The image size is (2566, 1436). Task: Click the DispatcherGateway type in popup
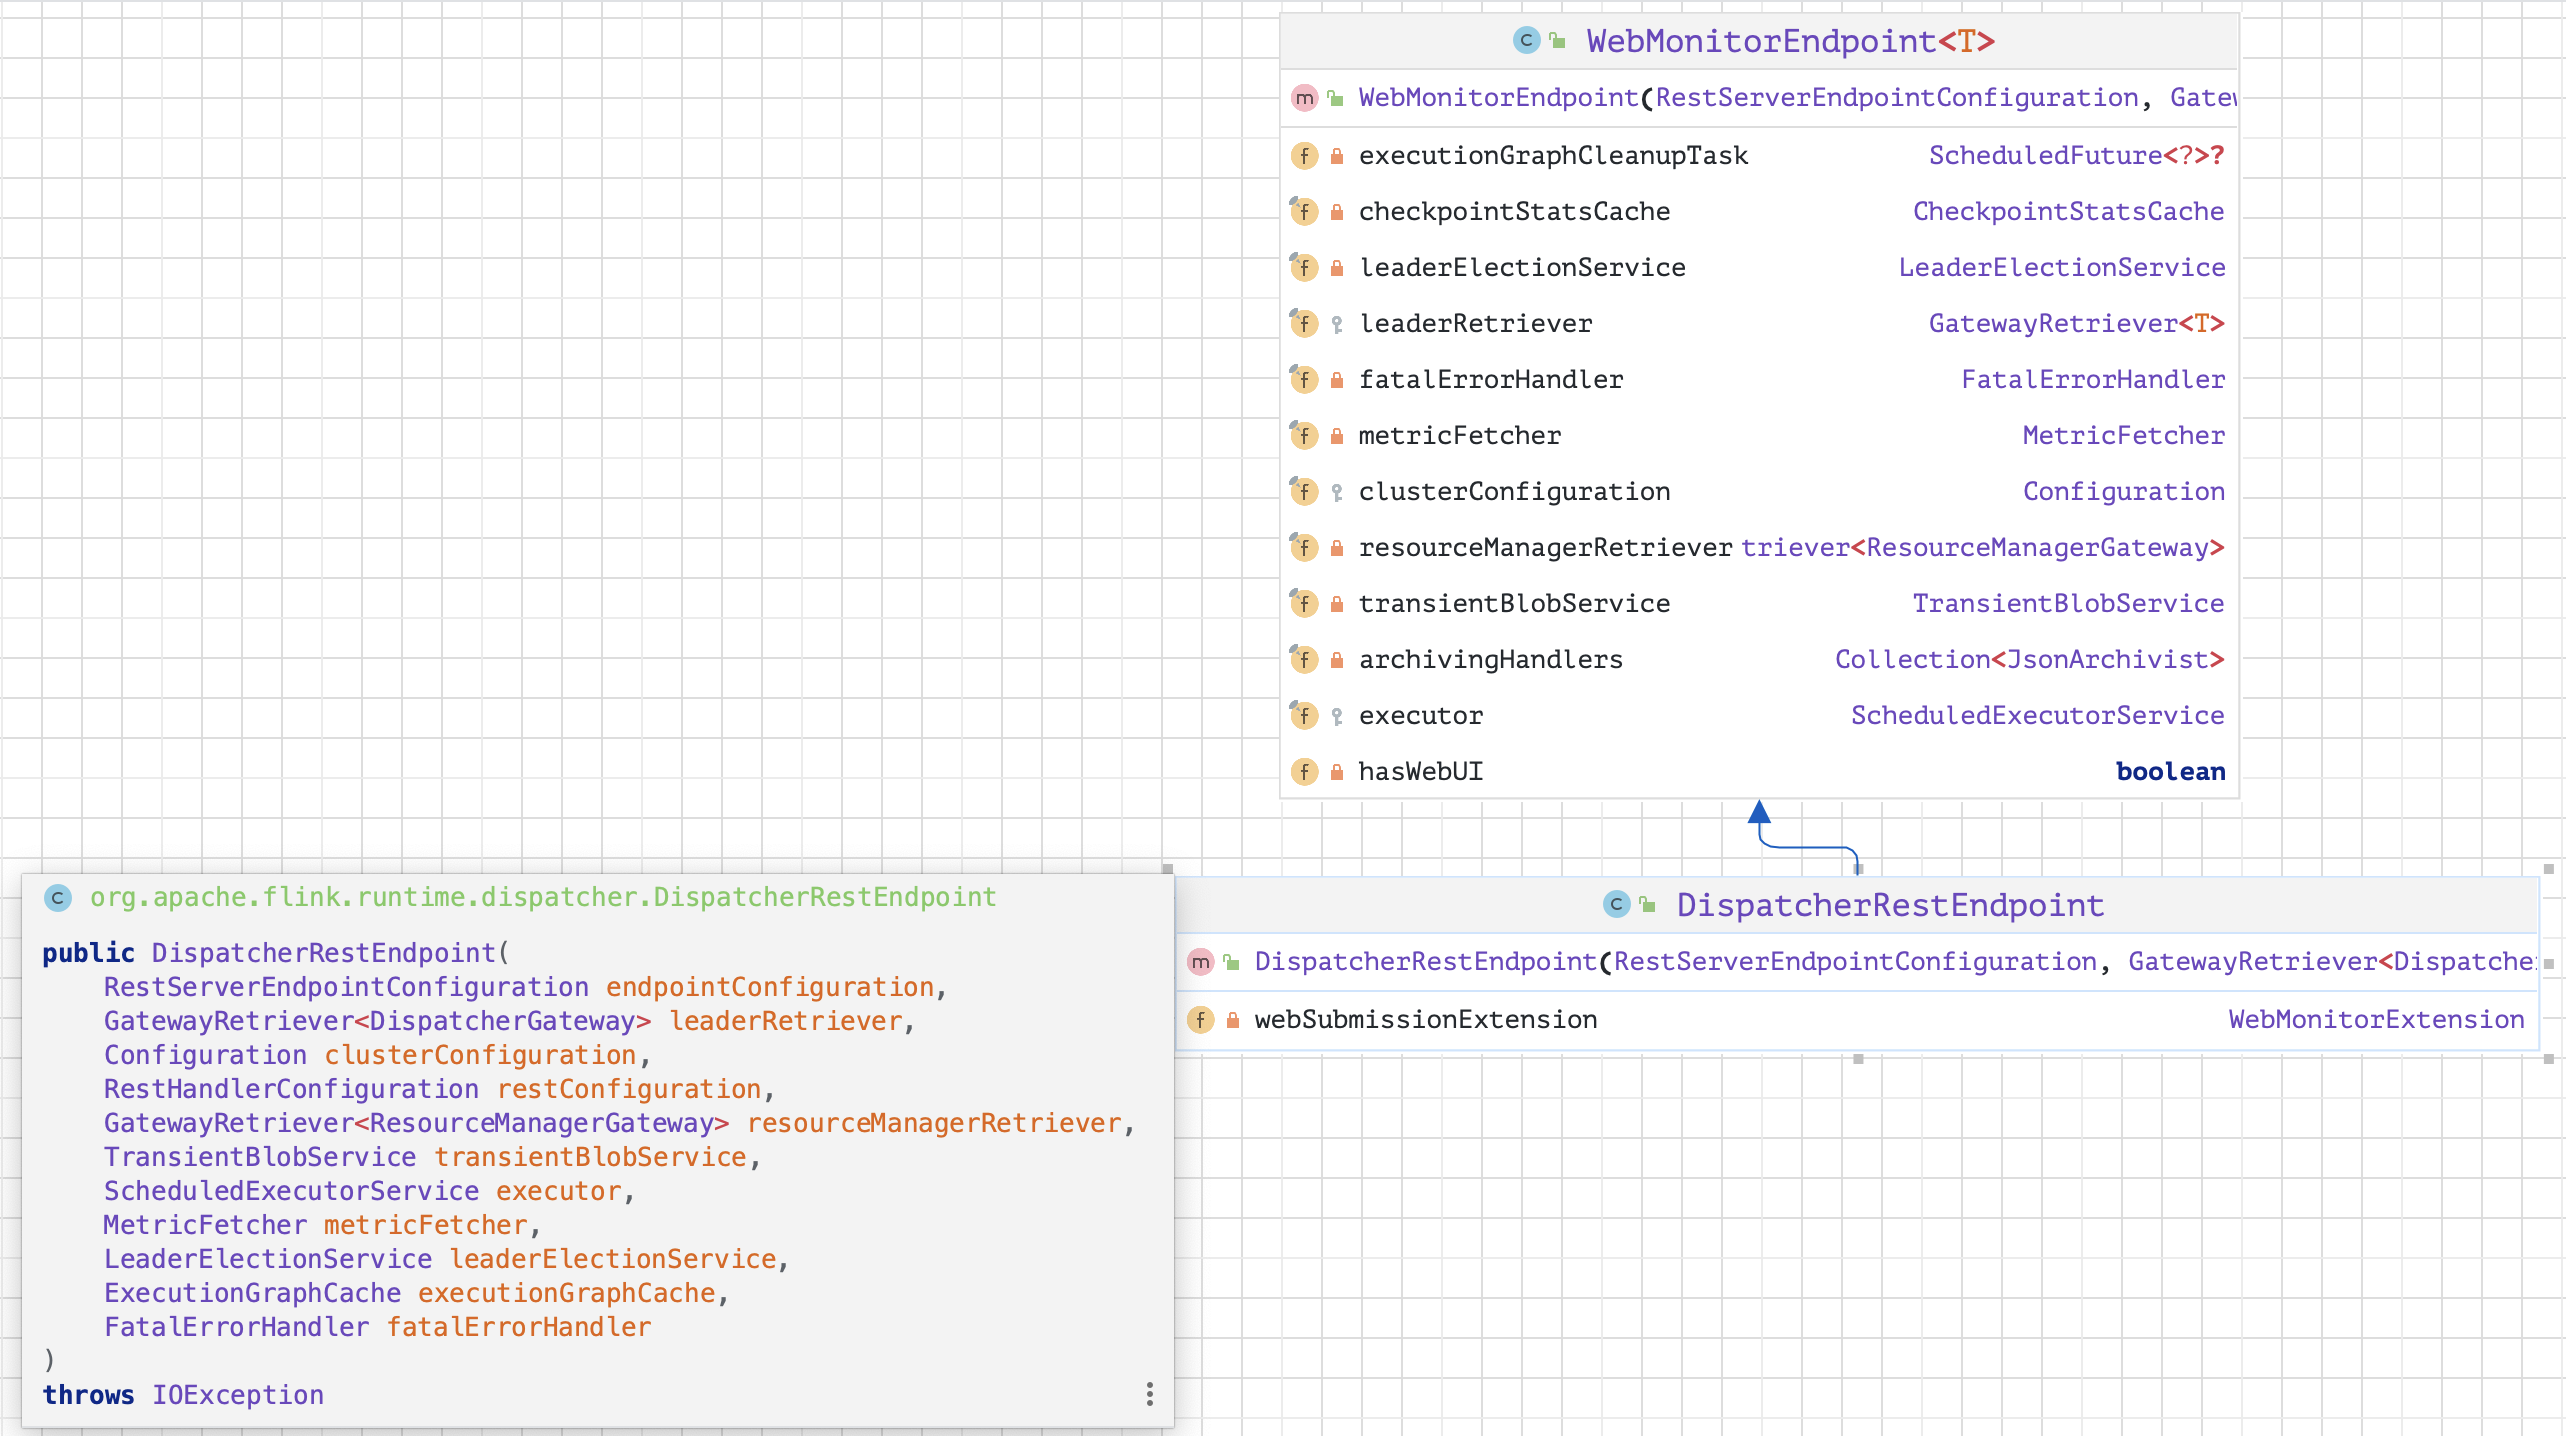(x=502, y=1021)
